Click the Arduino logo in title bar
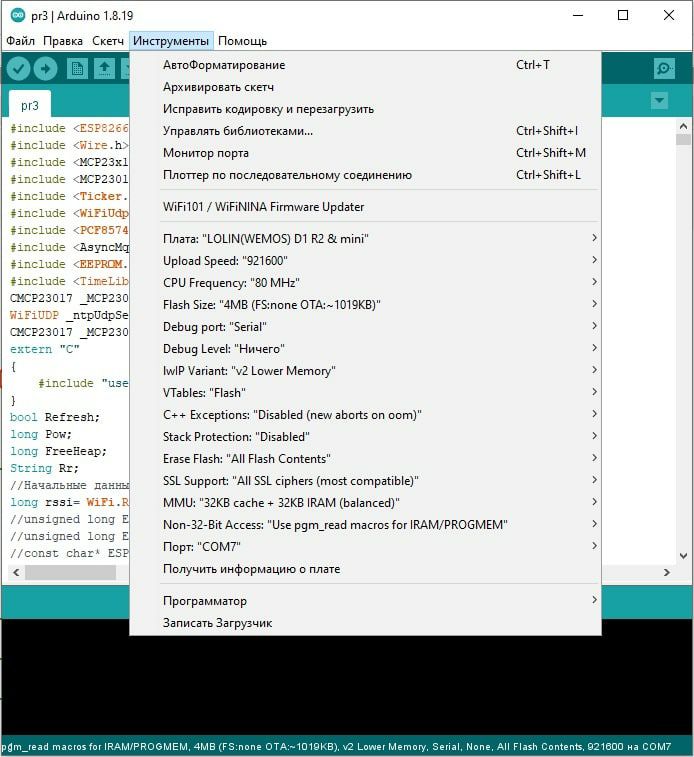The image size is (694, 757). click(x=18, y=15)
